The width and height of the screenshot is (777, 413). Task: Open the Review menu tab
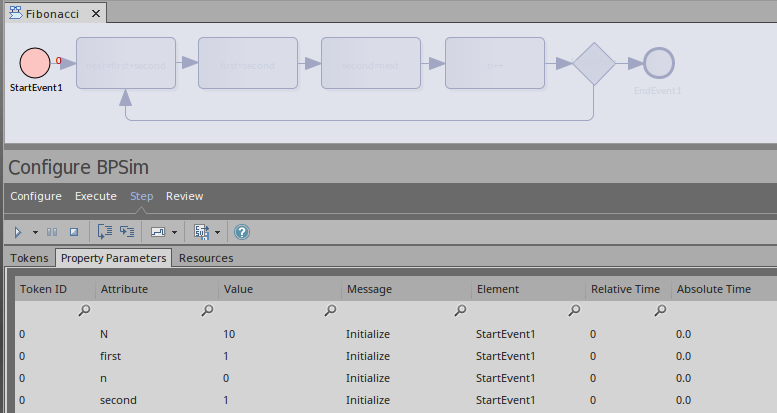pyautogui.click(x=184, y=196)
